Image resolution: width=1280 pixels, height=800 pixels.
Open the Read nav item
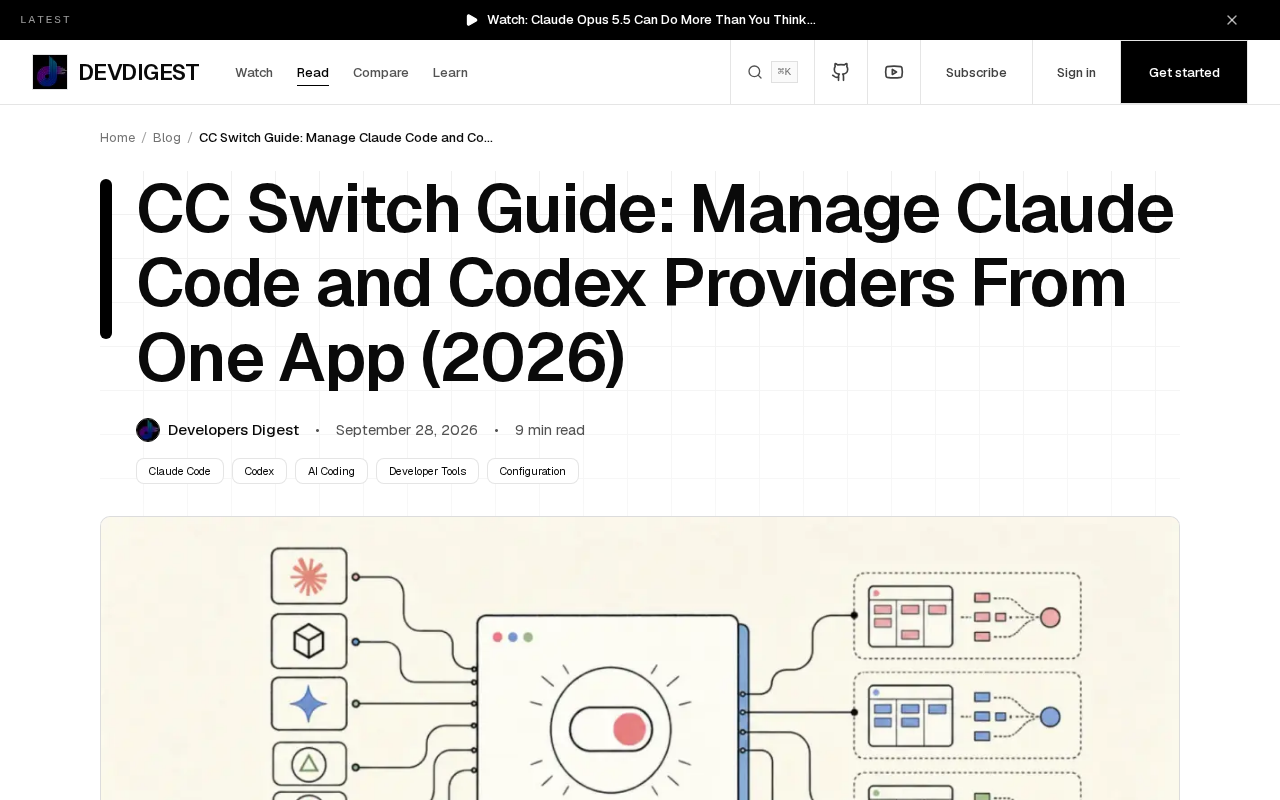[313, 72]
